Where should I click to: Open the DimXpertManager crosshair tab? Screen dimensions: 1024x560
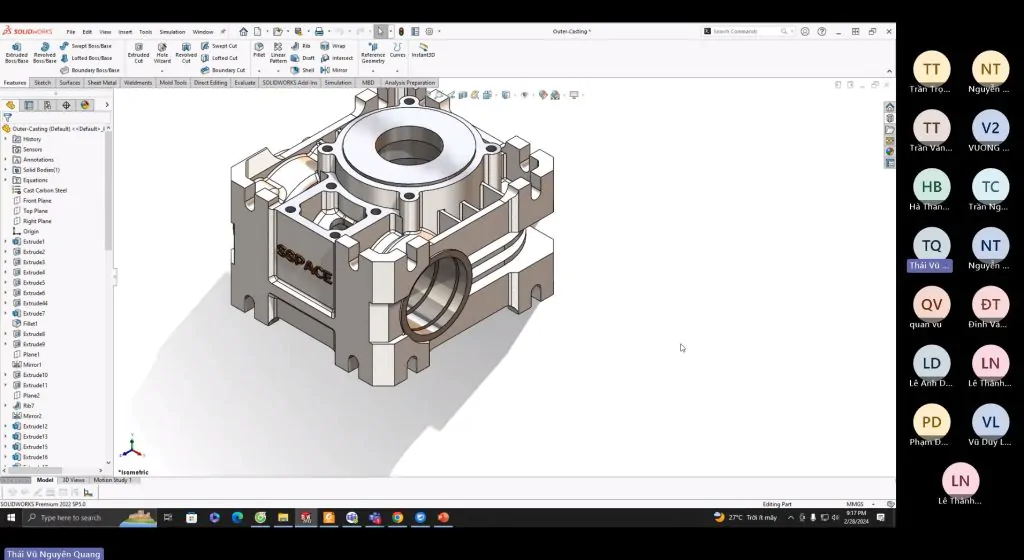click(66, 105)
